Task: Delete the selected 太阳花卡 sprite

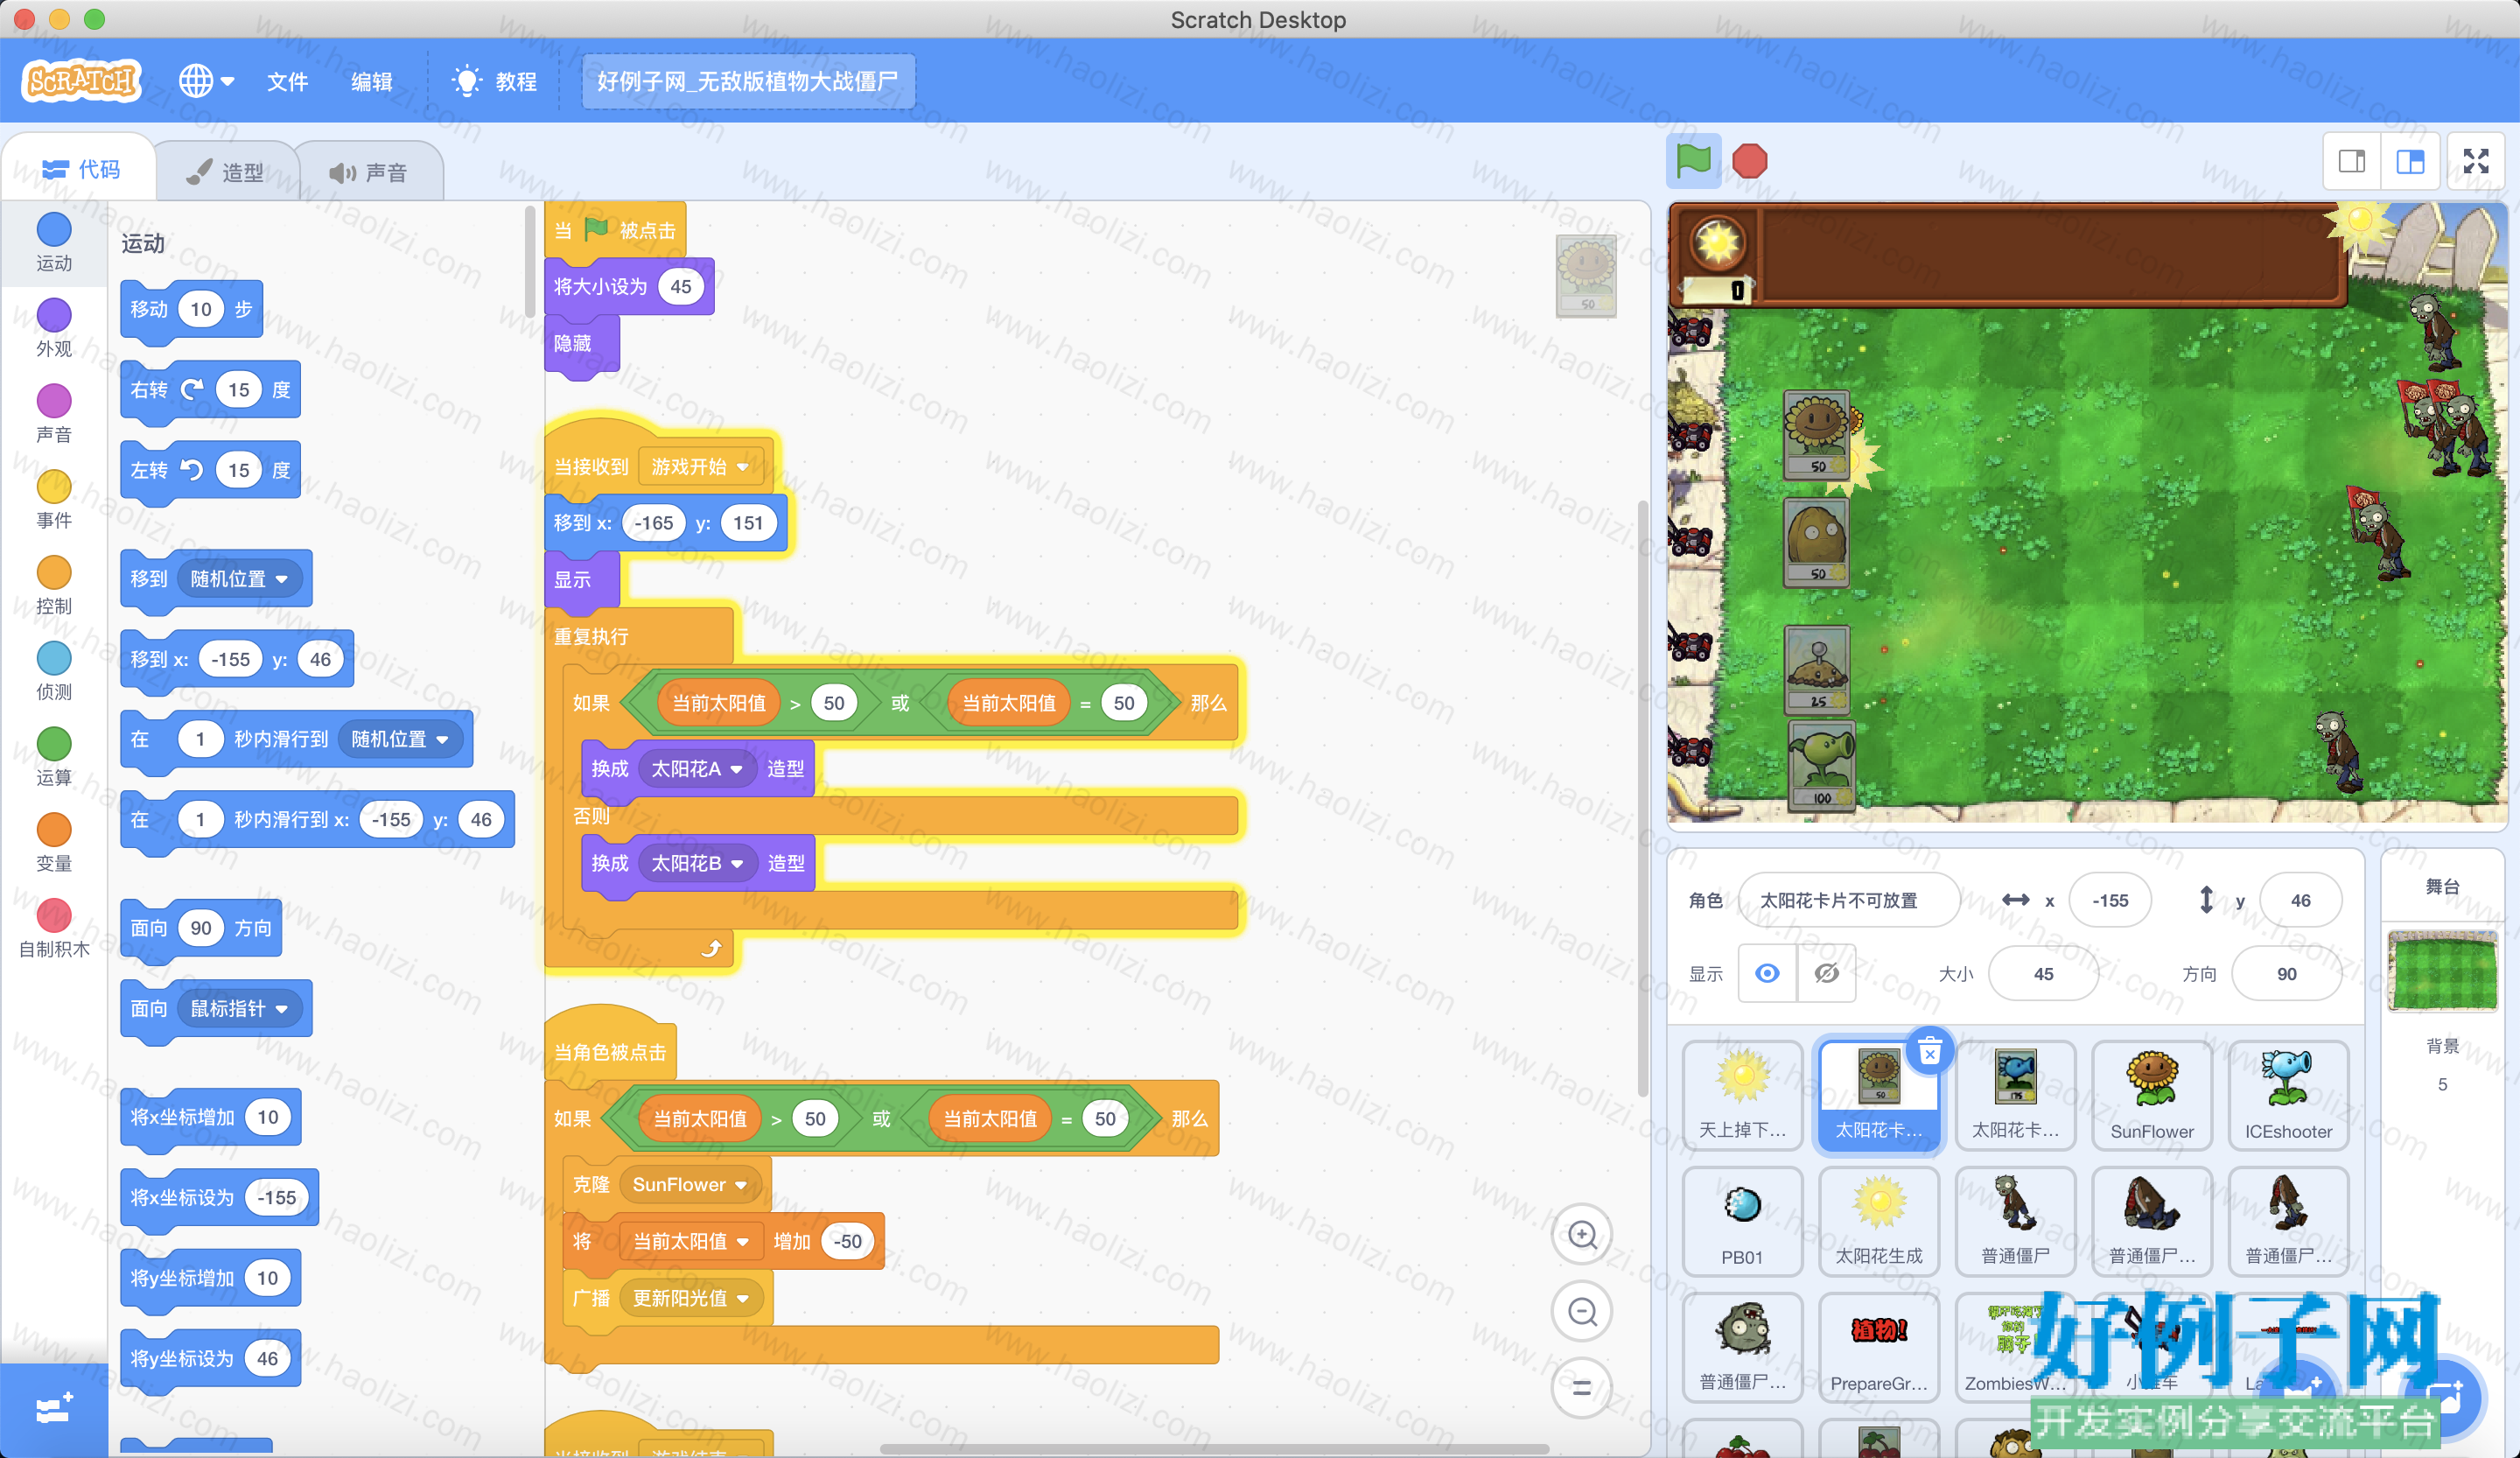Action: 1930,1052
